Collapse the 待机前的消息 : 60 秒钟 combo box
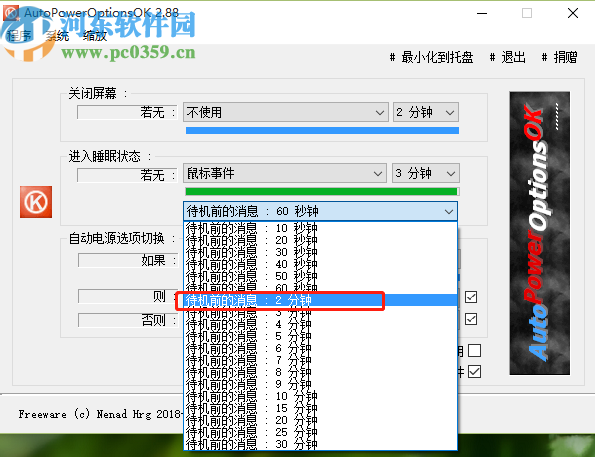 click(321, 211)
